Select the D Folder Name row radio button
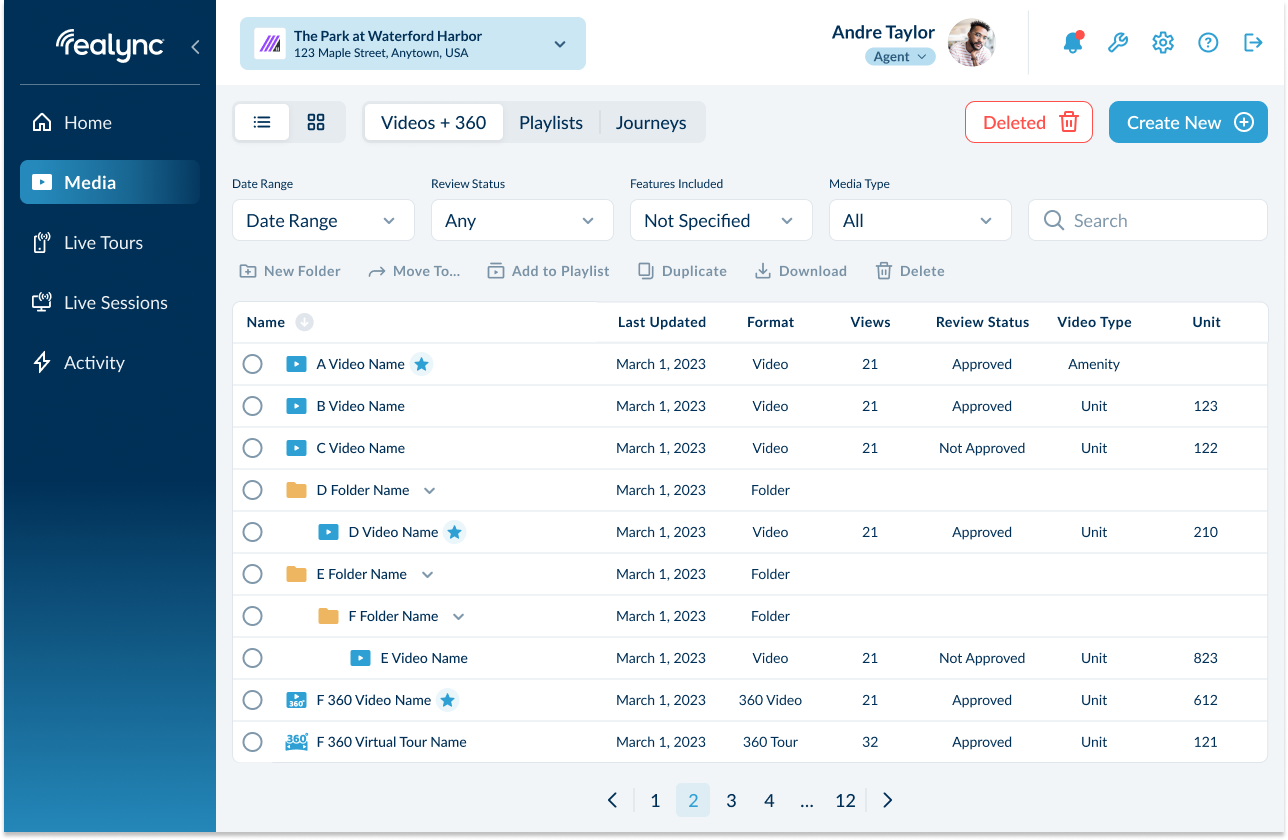This screenshot has height=840, width=1288. pos(253,490)
